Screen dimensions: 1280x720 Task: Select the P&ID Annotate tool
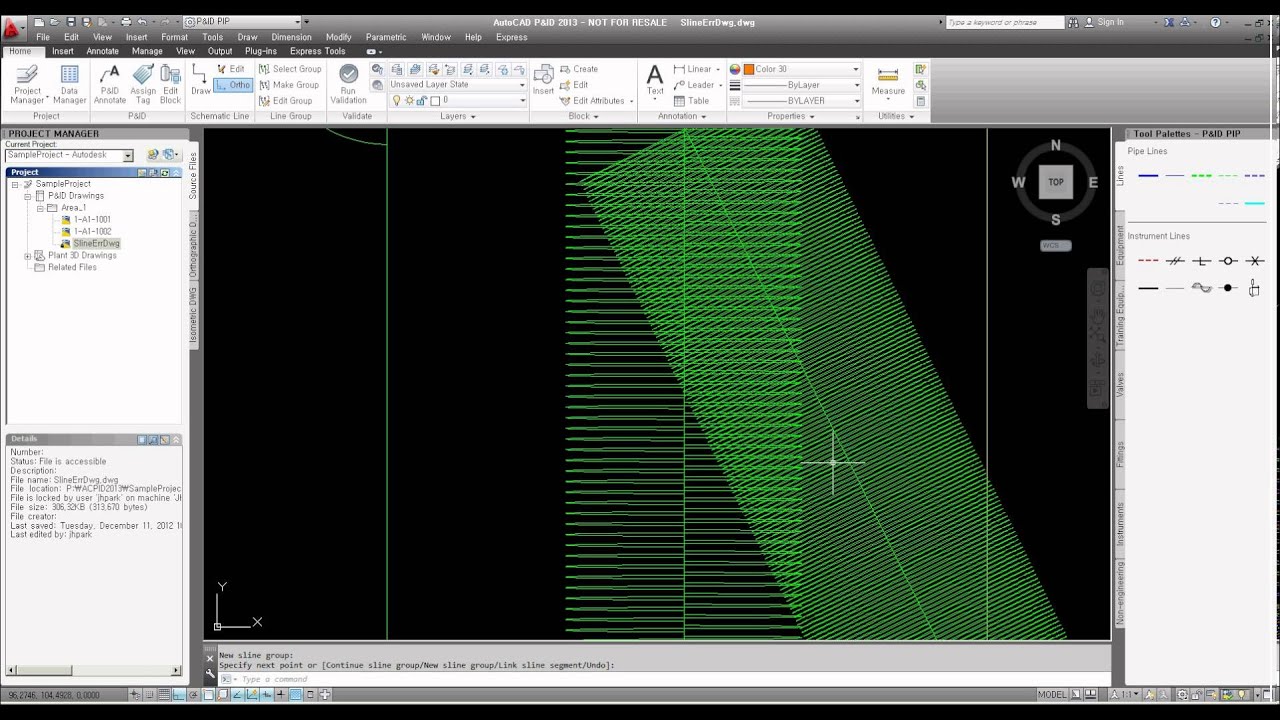point(110,84)
